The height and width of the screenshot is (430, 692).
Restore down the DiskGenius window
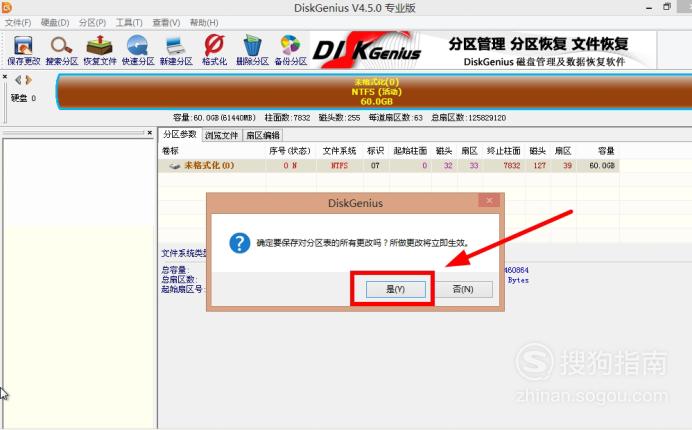(x=667, y=7)
